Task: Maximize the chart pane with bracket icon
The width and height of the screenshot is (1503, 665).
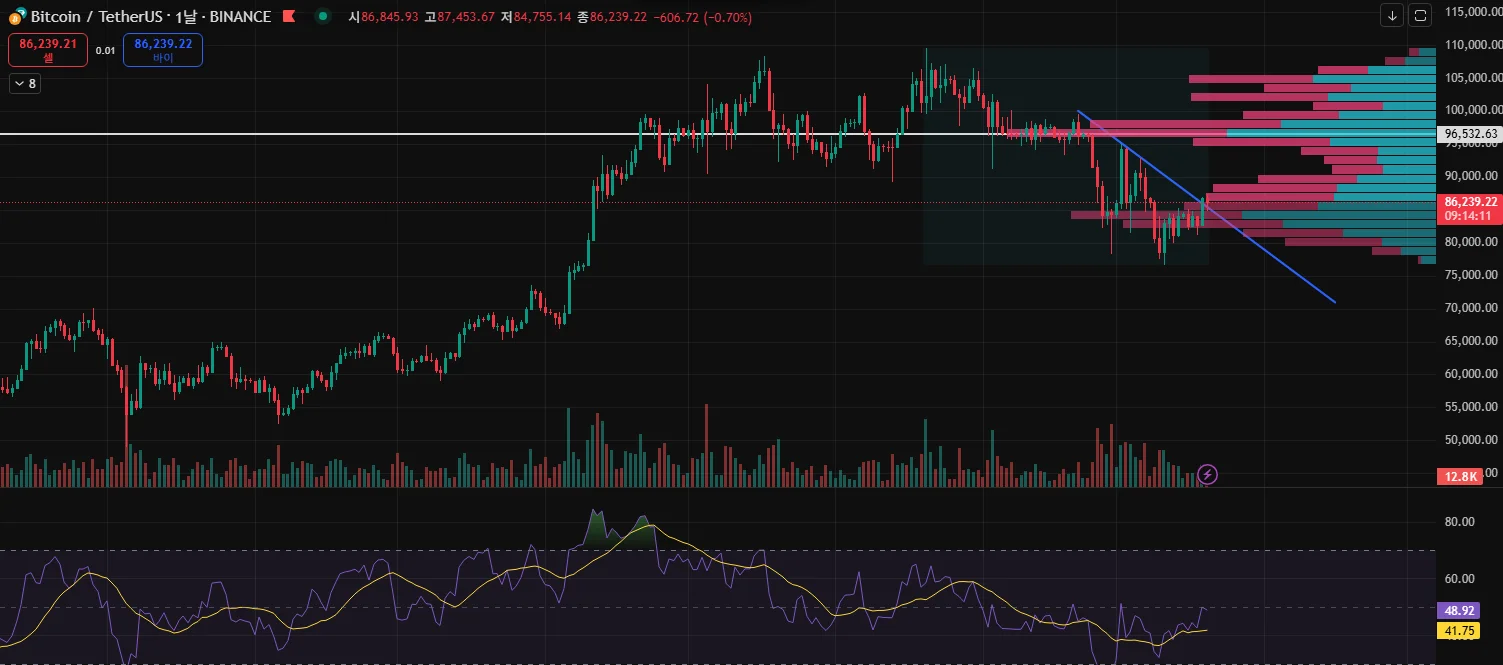Action: coord(1420,15)
